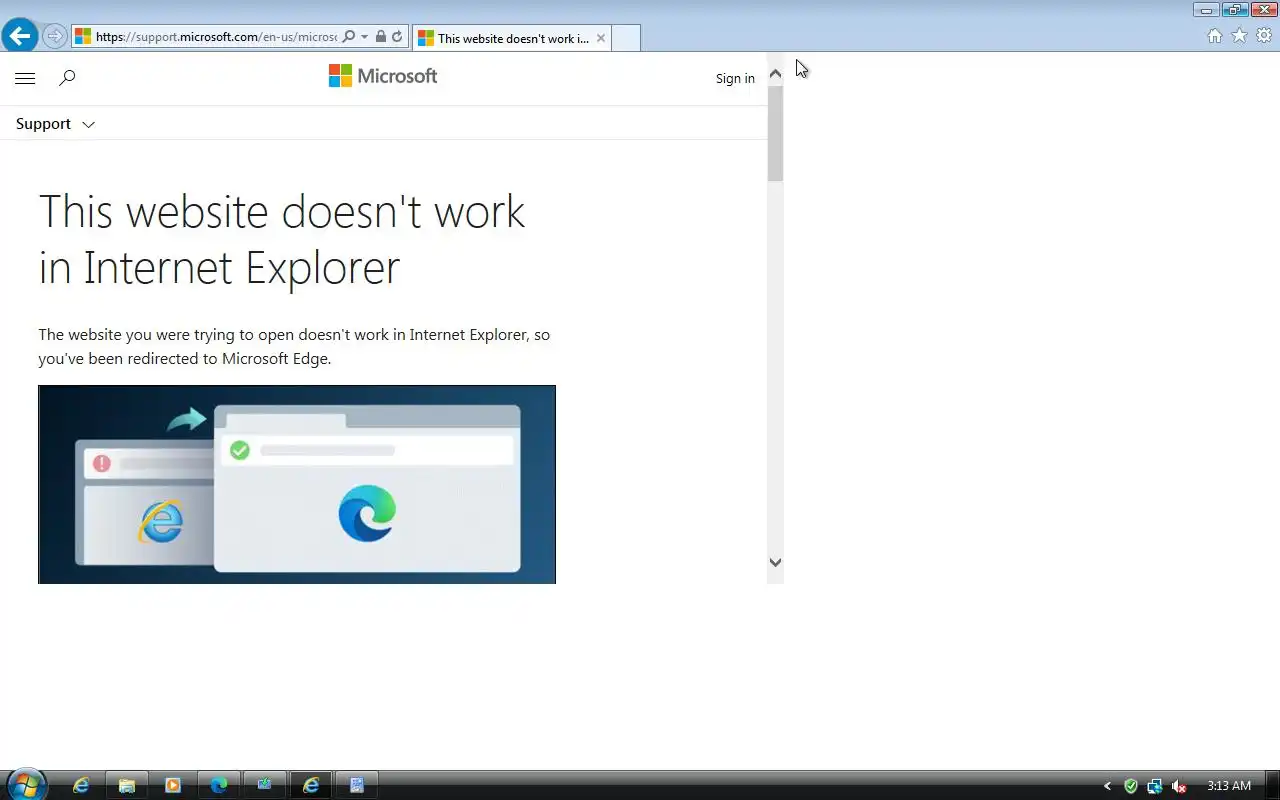The image size is (1280, 800).
Task: Open the Windows Start orb
Action: 25,785
